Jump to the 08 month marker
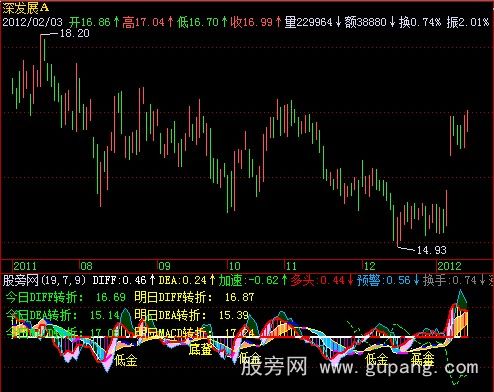 [x=86, y=266]
